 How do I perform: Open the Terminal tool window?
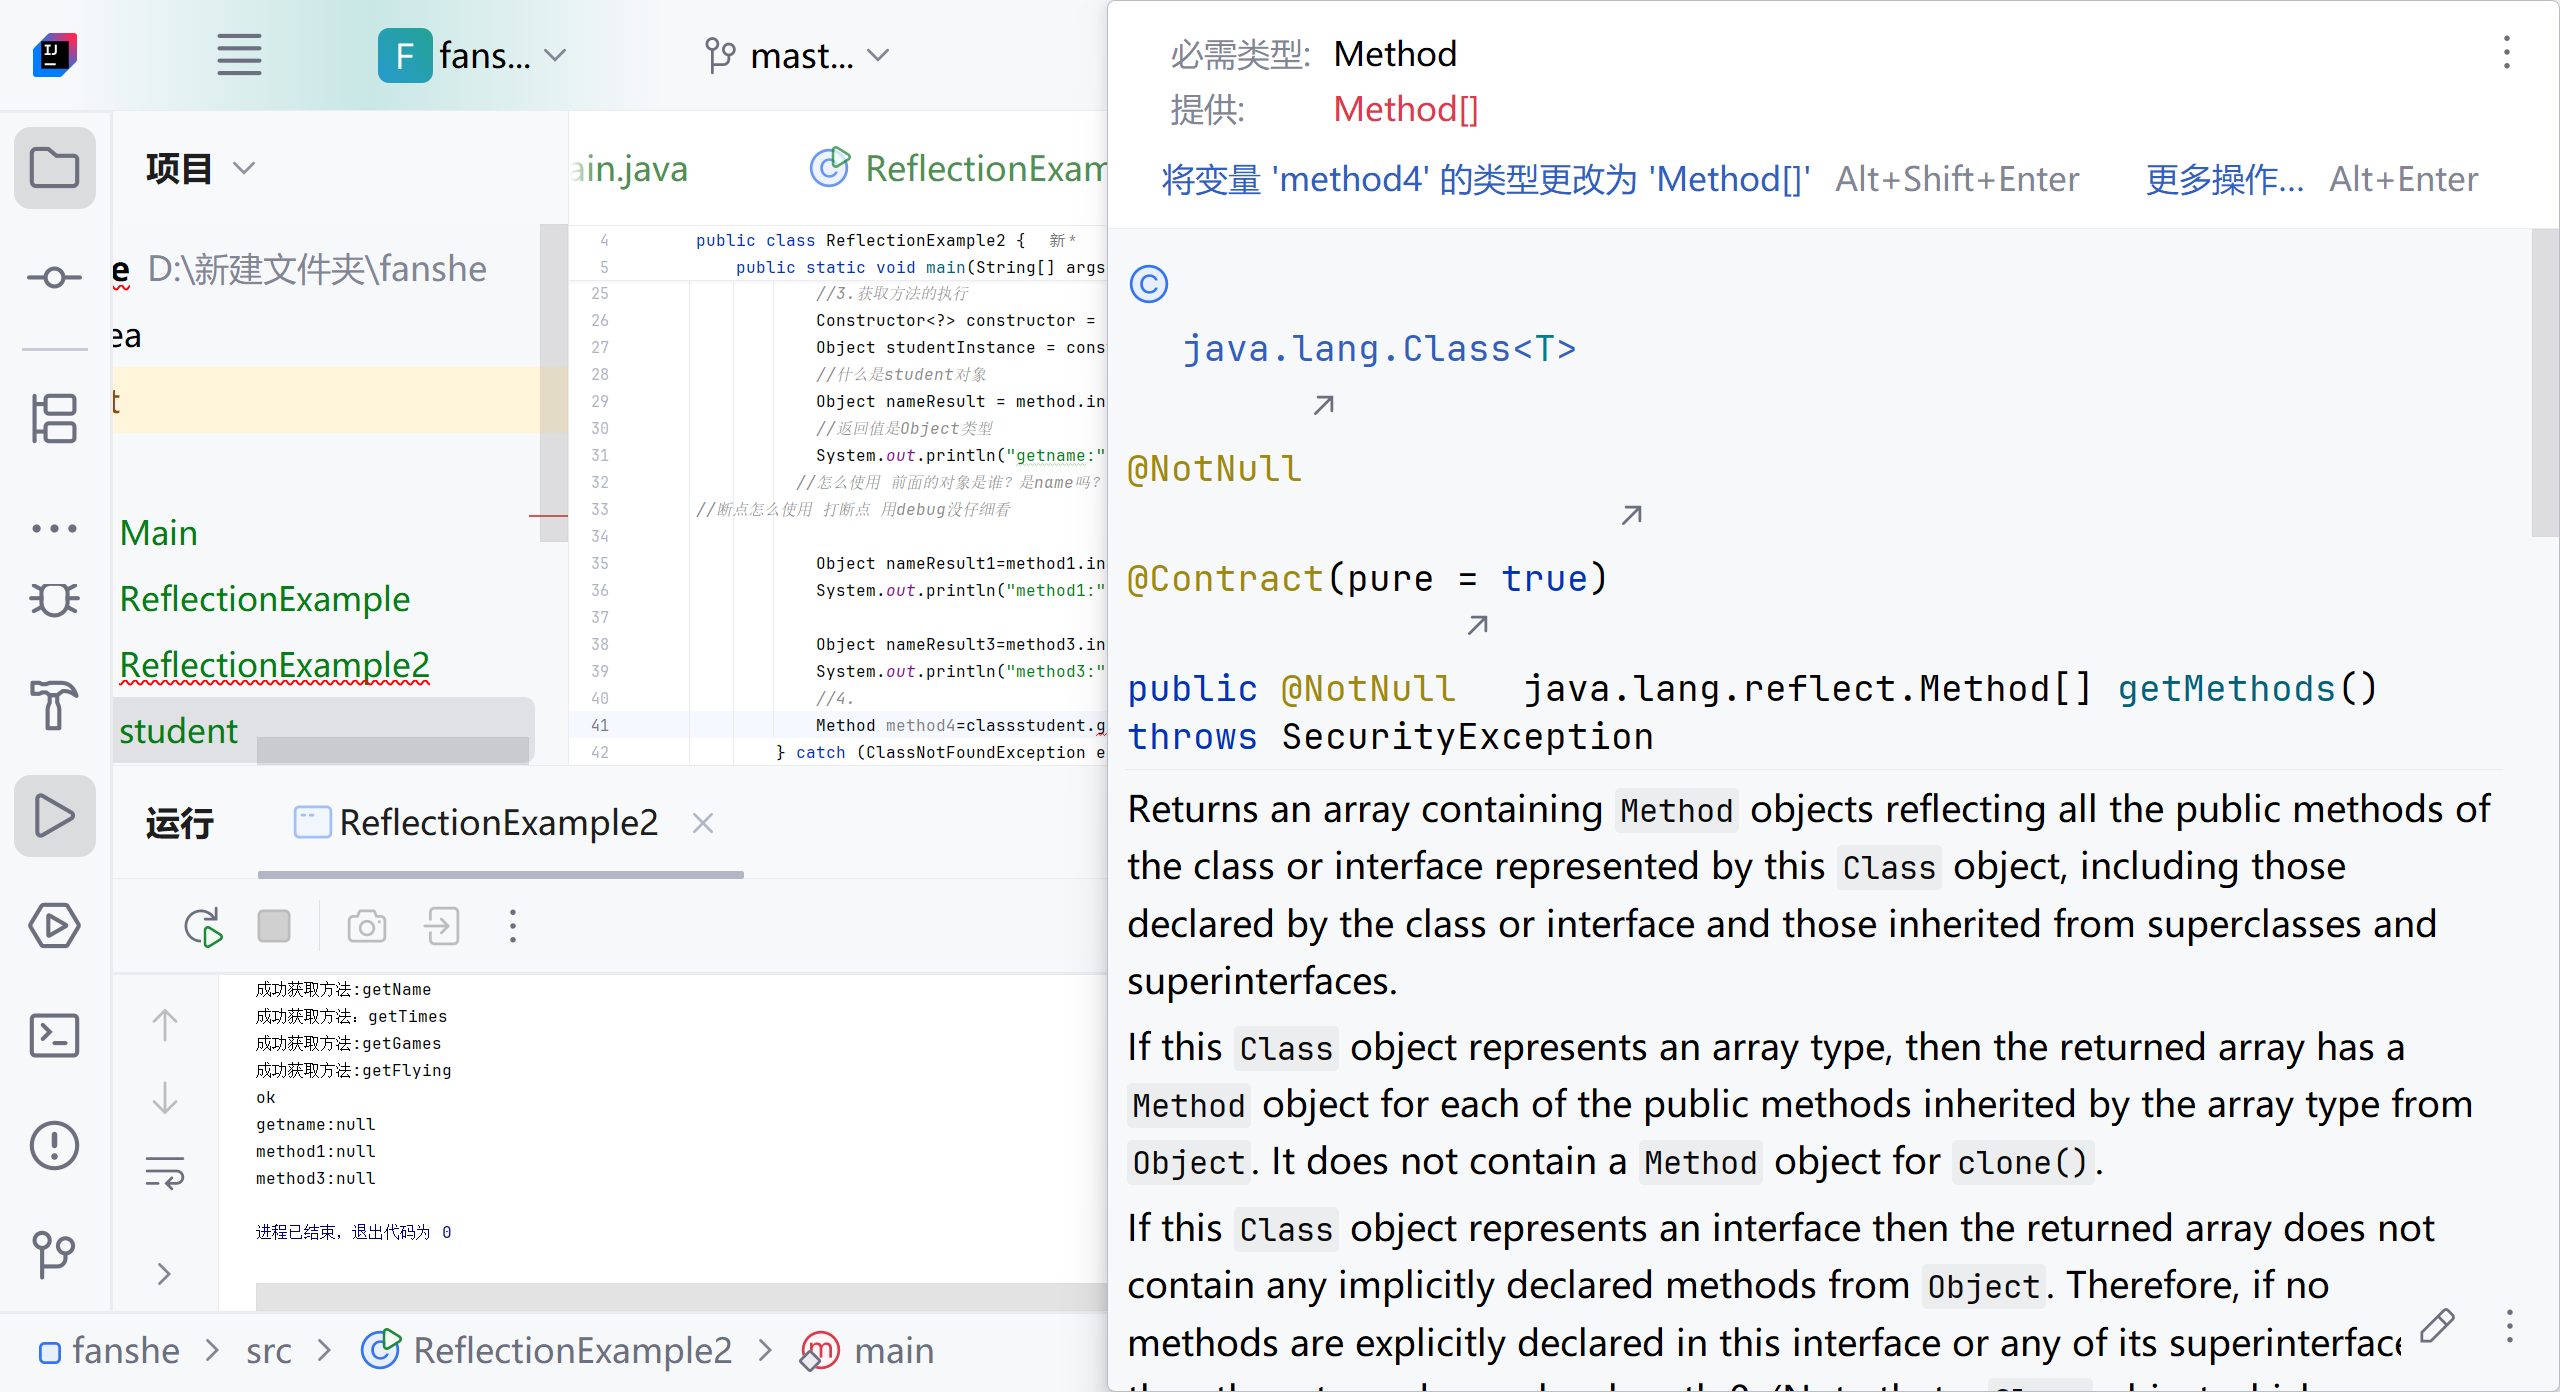coord(54,1035)
